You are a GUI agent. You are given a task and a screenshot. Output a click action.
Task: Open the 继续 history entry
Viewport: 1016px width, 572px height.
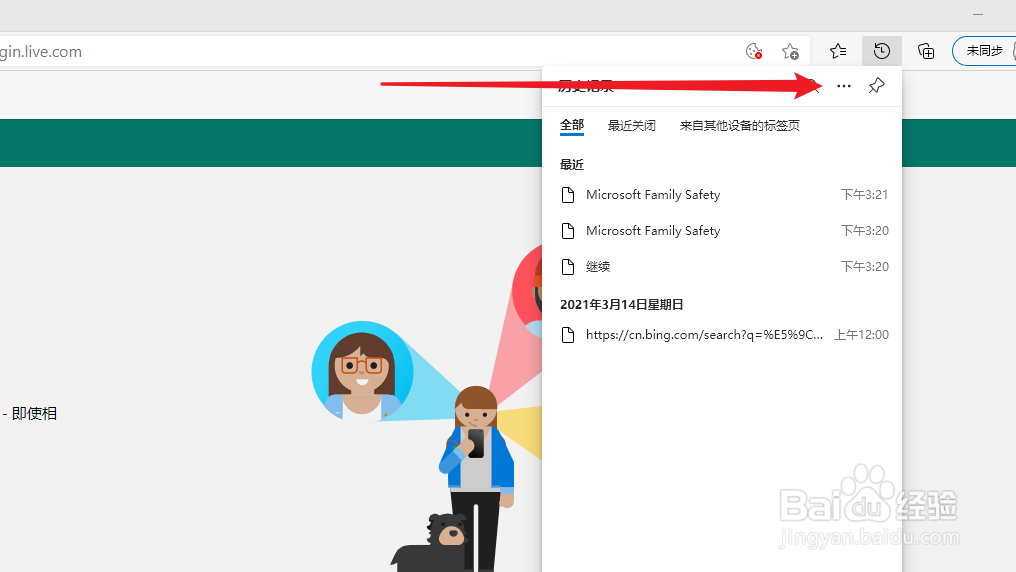point(724,267)
